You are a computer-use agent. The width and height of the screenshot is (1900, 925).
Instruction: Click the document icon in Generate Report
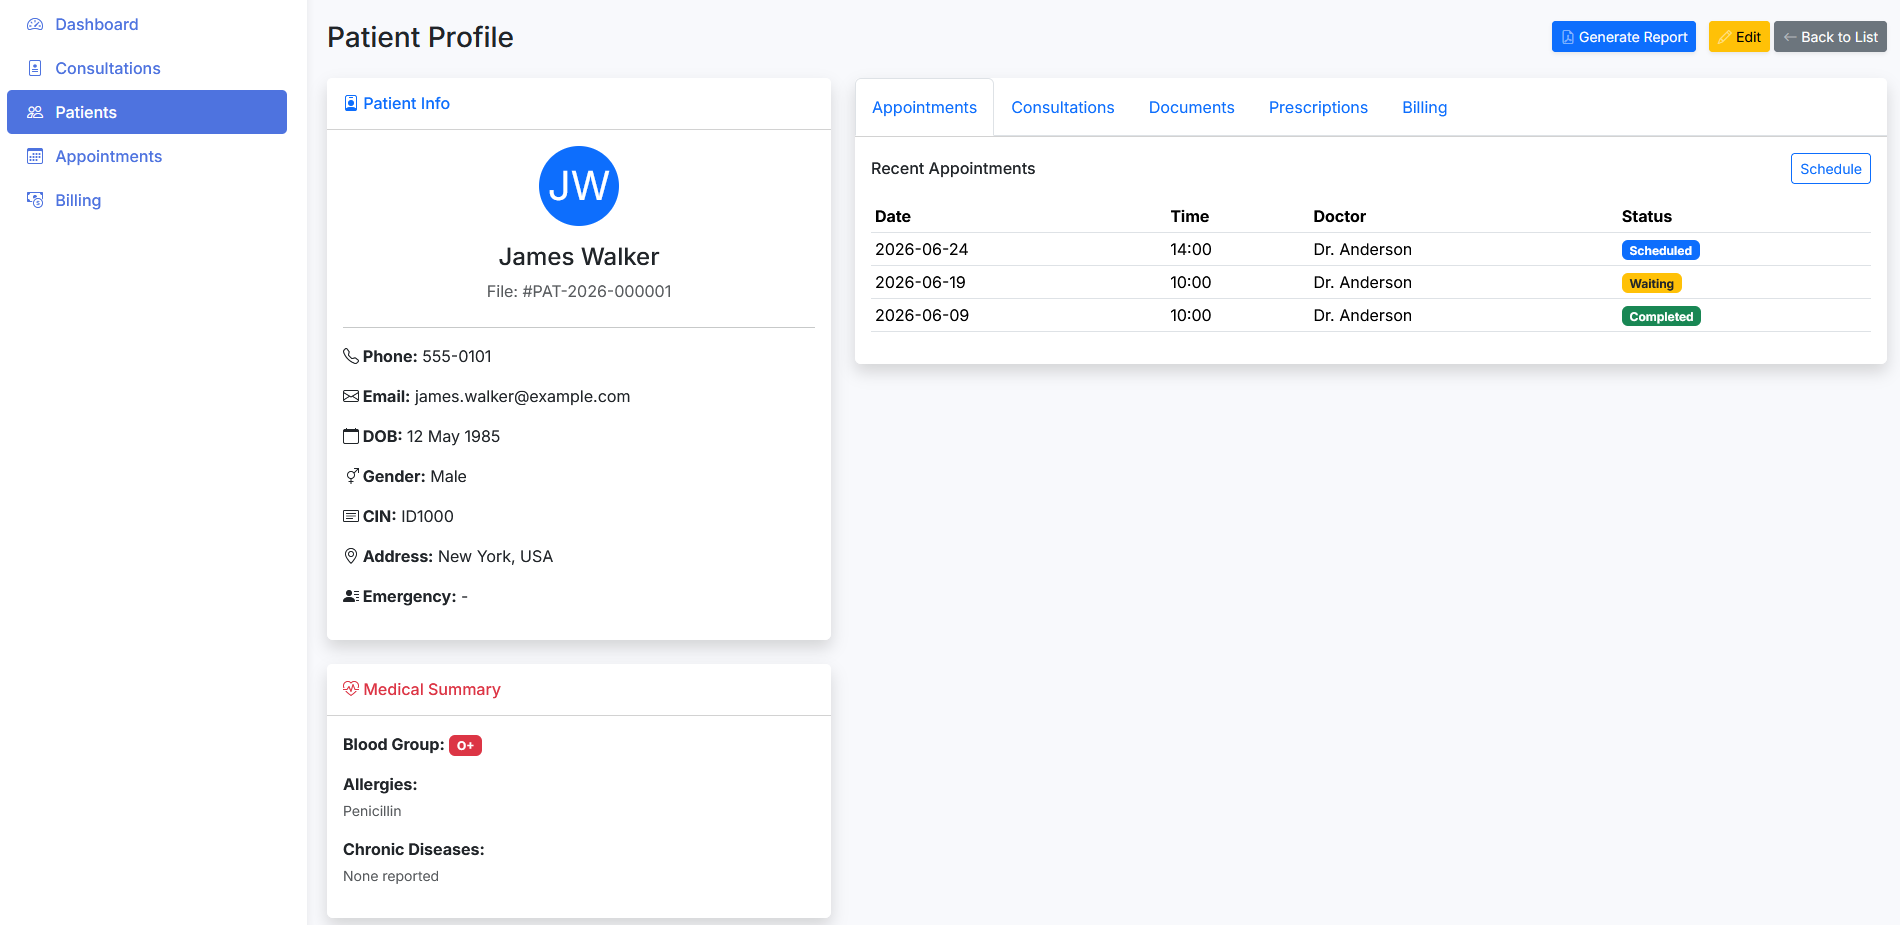point(1567,37)
